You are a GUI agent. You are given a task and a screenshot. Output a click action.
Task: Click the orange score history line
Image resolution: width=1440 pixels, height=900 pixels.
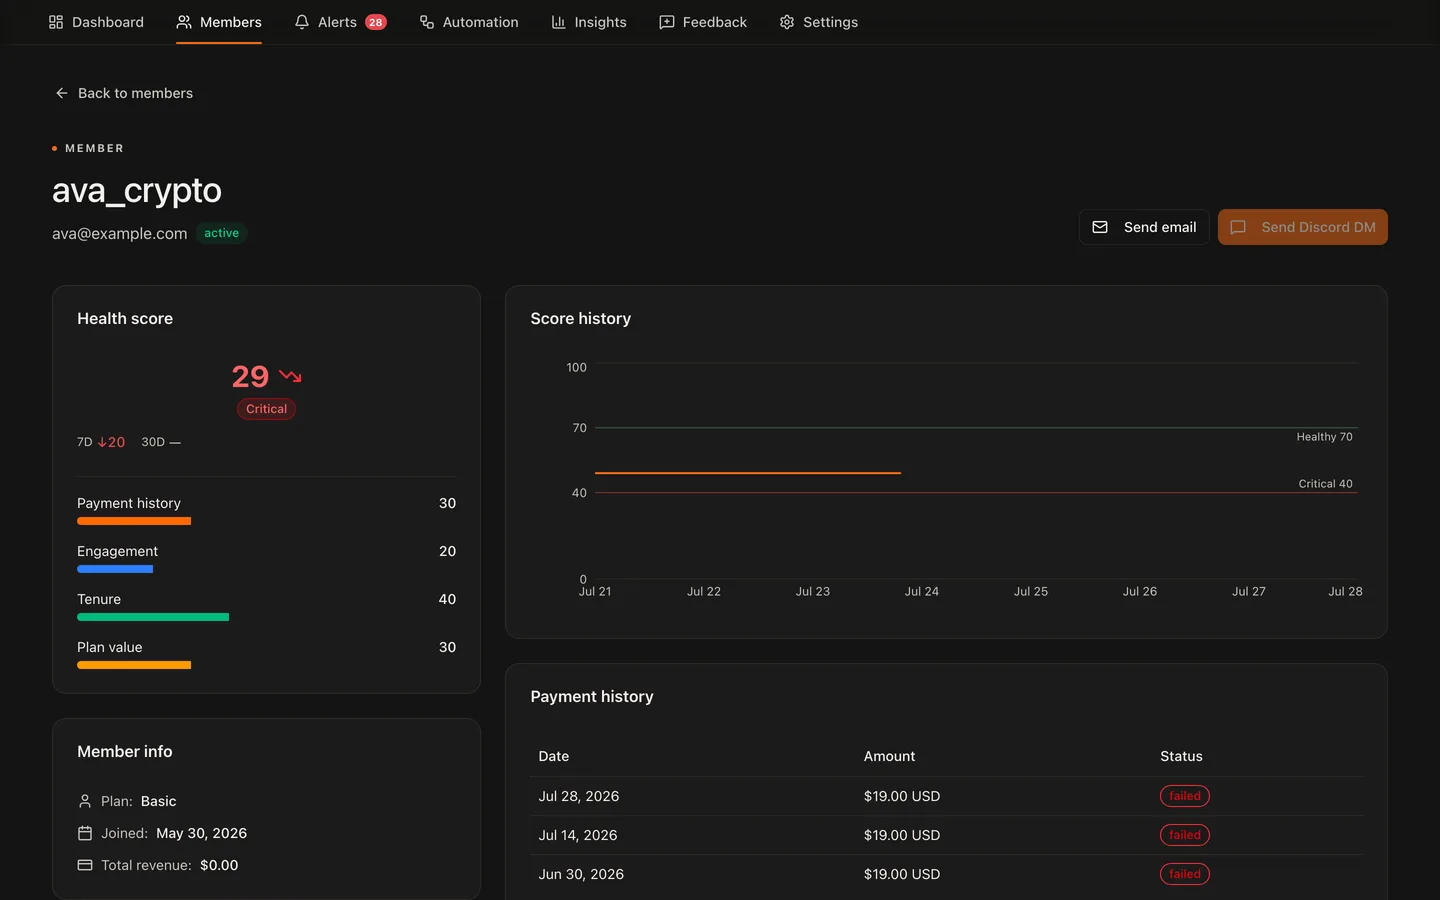pyautogui.click(x=748, y=473)
